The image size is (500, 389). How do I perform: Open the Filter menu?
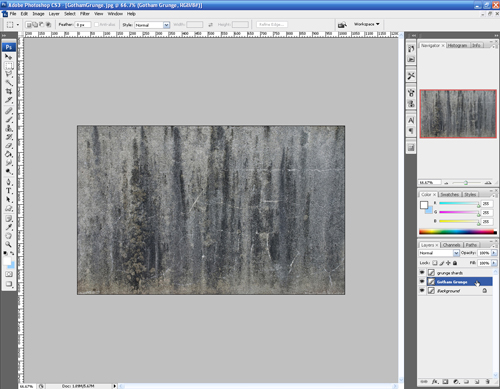[85, 14]
